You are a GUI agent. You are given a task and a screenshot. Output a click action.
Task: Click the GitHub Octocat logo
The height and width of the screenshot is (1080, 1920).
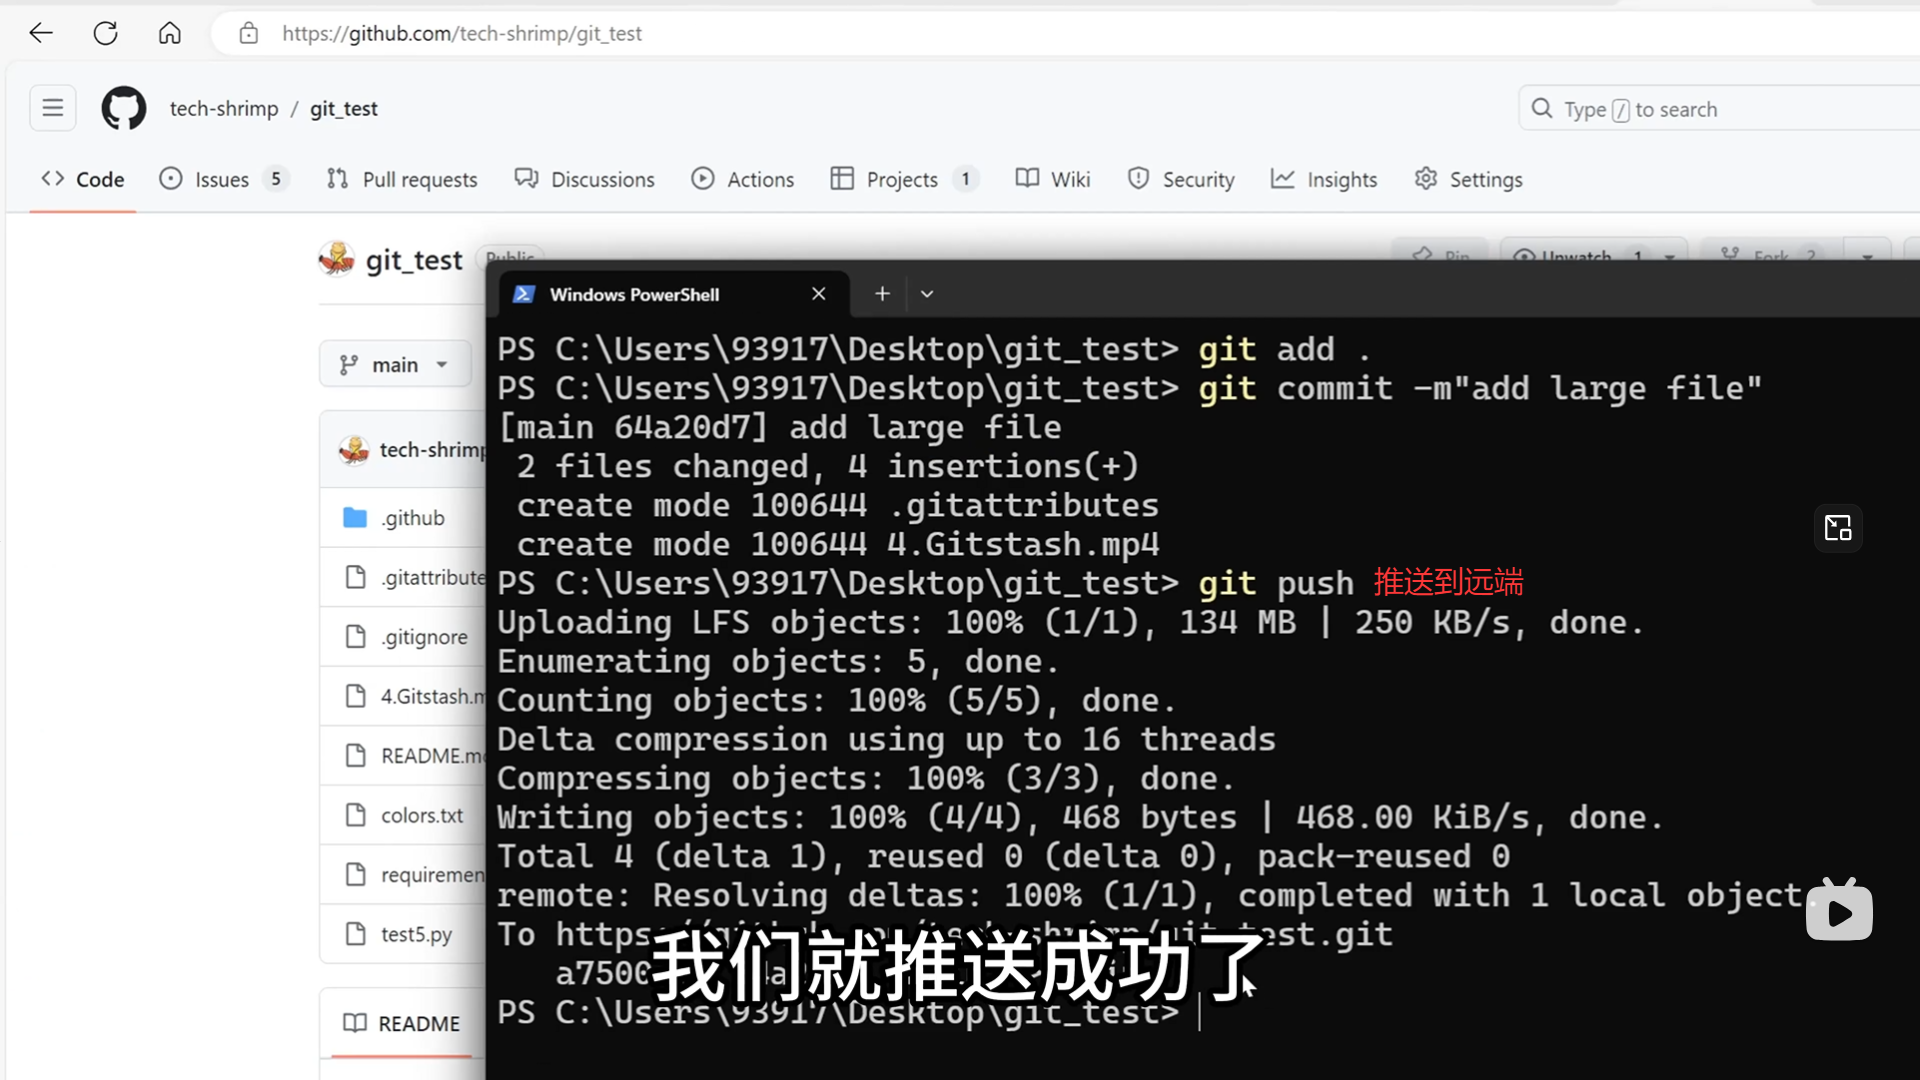pos(124,108)
